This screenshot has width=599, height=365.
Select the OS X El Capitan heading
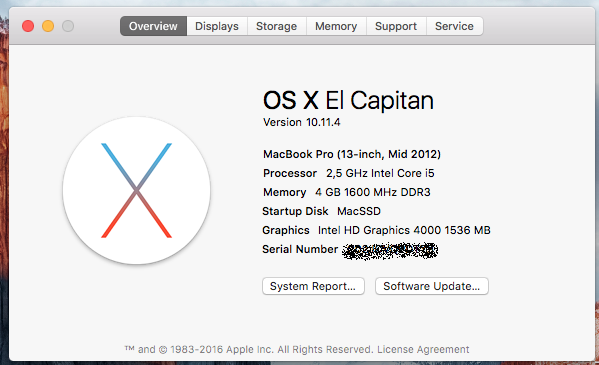(348, 100)
